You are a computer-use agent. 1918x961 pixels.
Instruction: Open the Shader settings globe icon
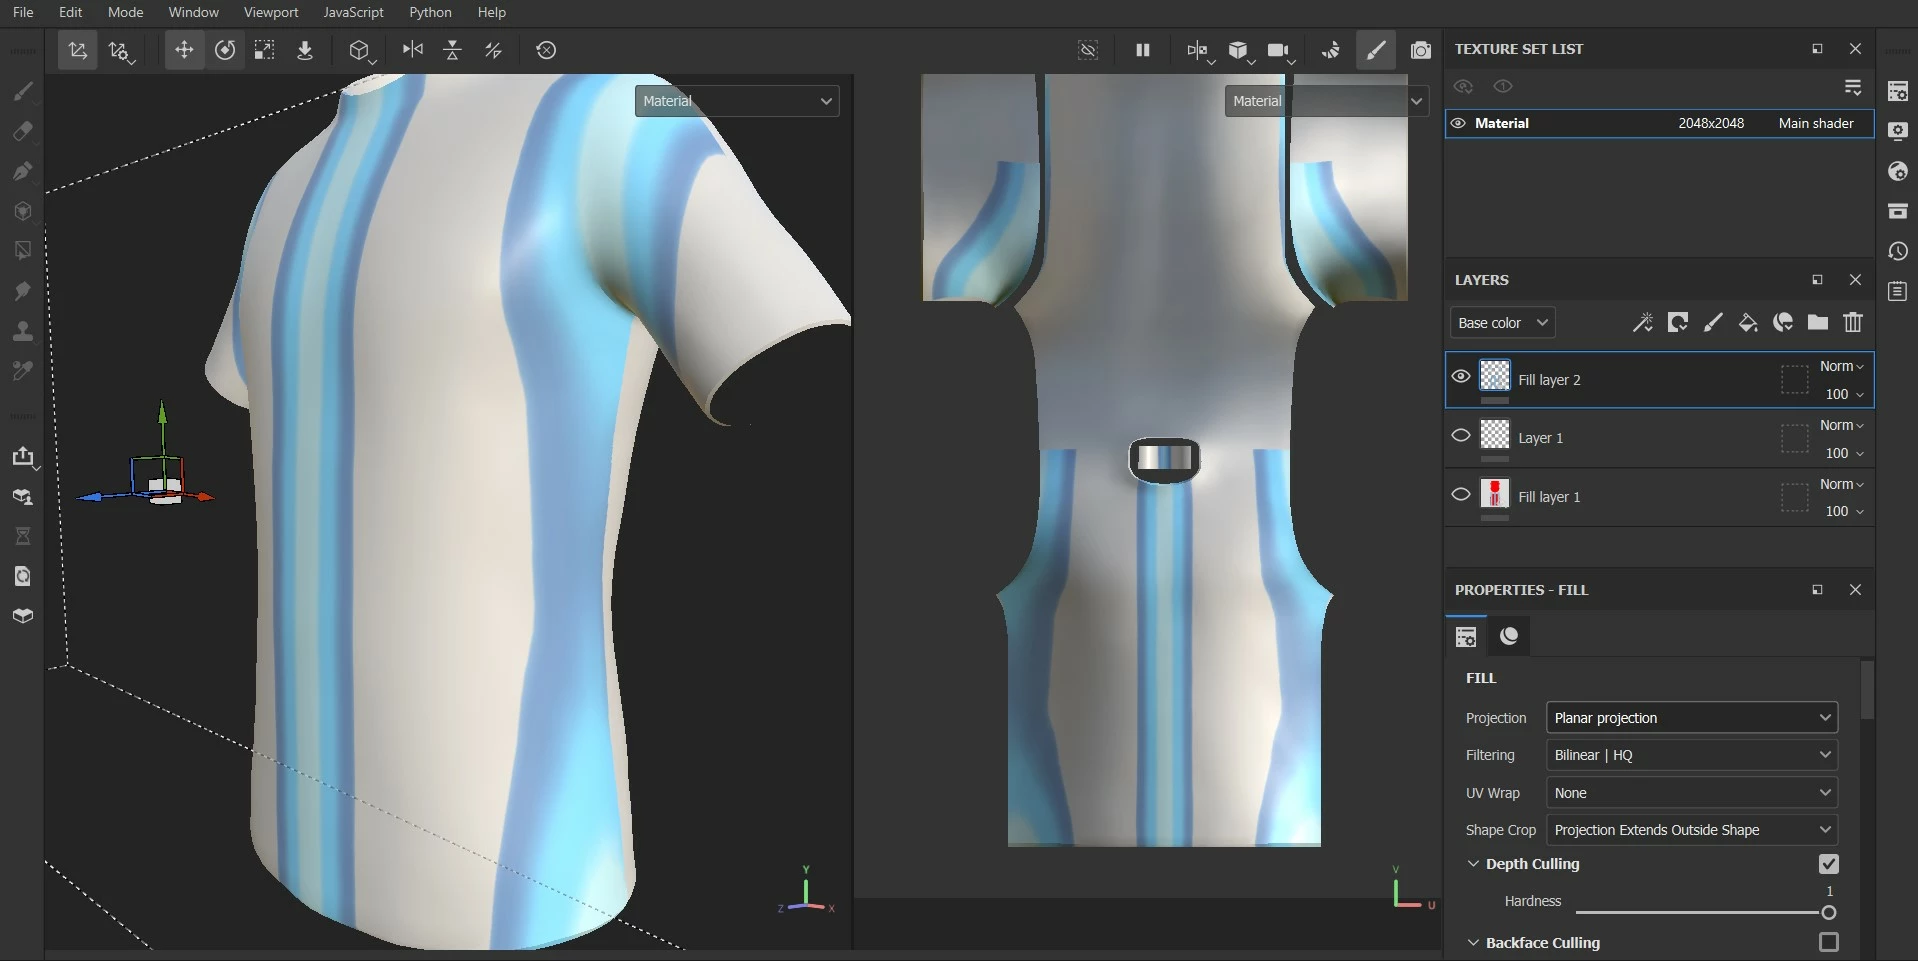(1898, 171)
